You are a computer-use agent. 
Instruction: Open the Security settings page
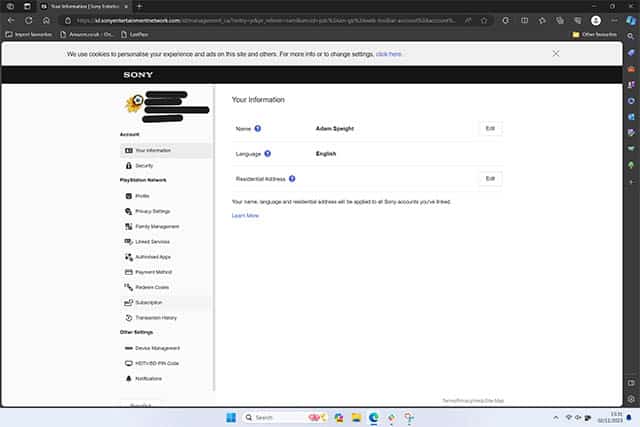(143, 166)
